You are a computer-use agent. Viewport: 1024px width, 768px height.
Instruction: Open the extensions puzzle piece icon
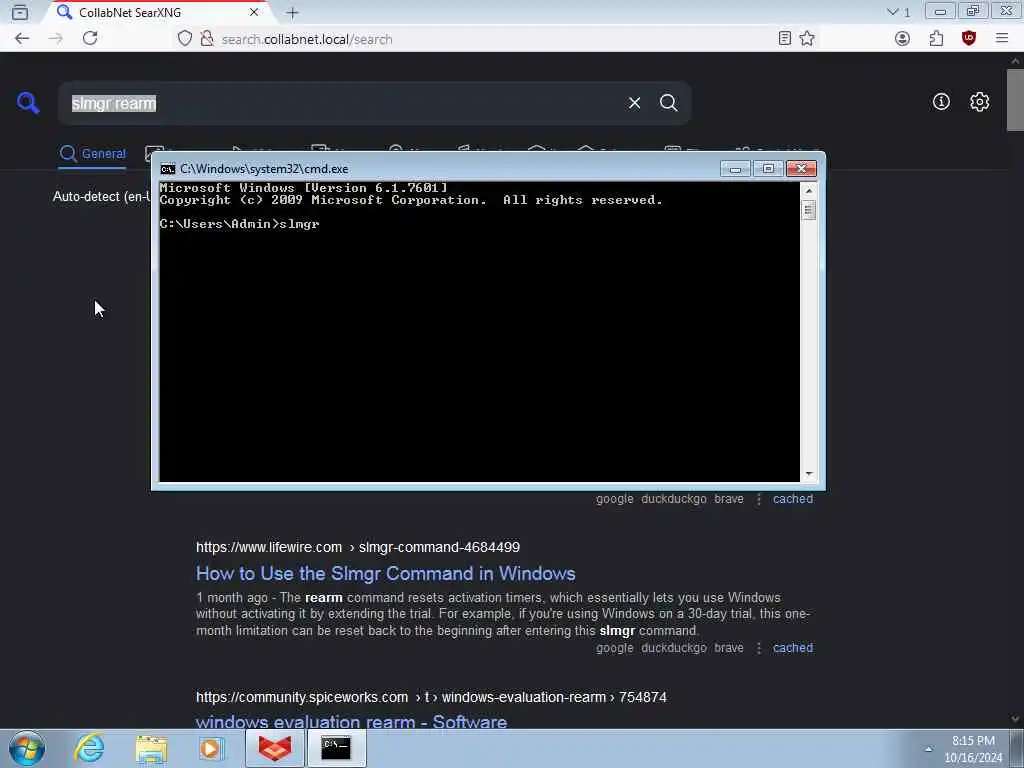pyautogui.click(x=936, y=39)
